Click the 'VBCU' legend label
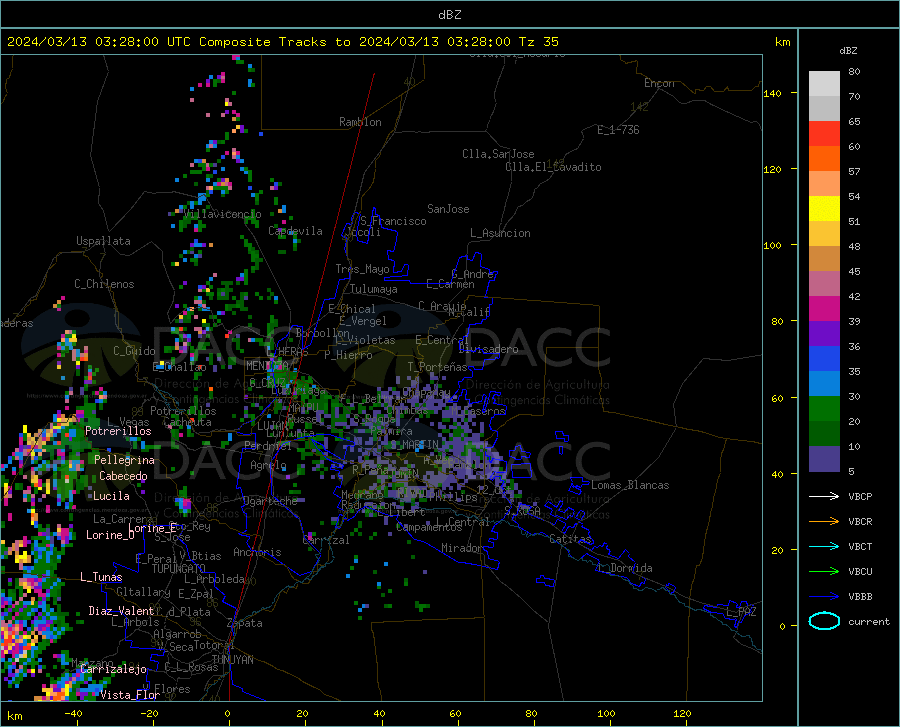This screenshot has height=727, width=900. click(860, 572)
